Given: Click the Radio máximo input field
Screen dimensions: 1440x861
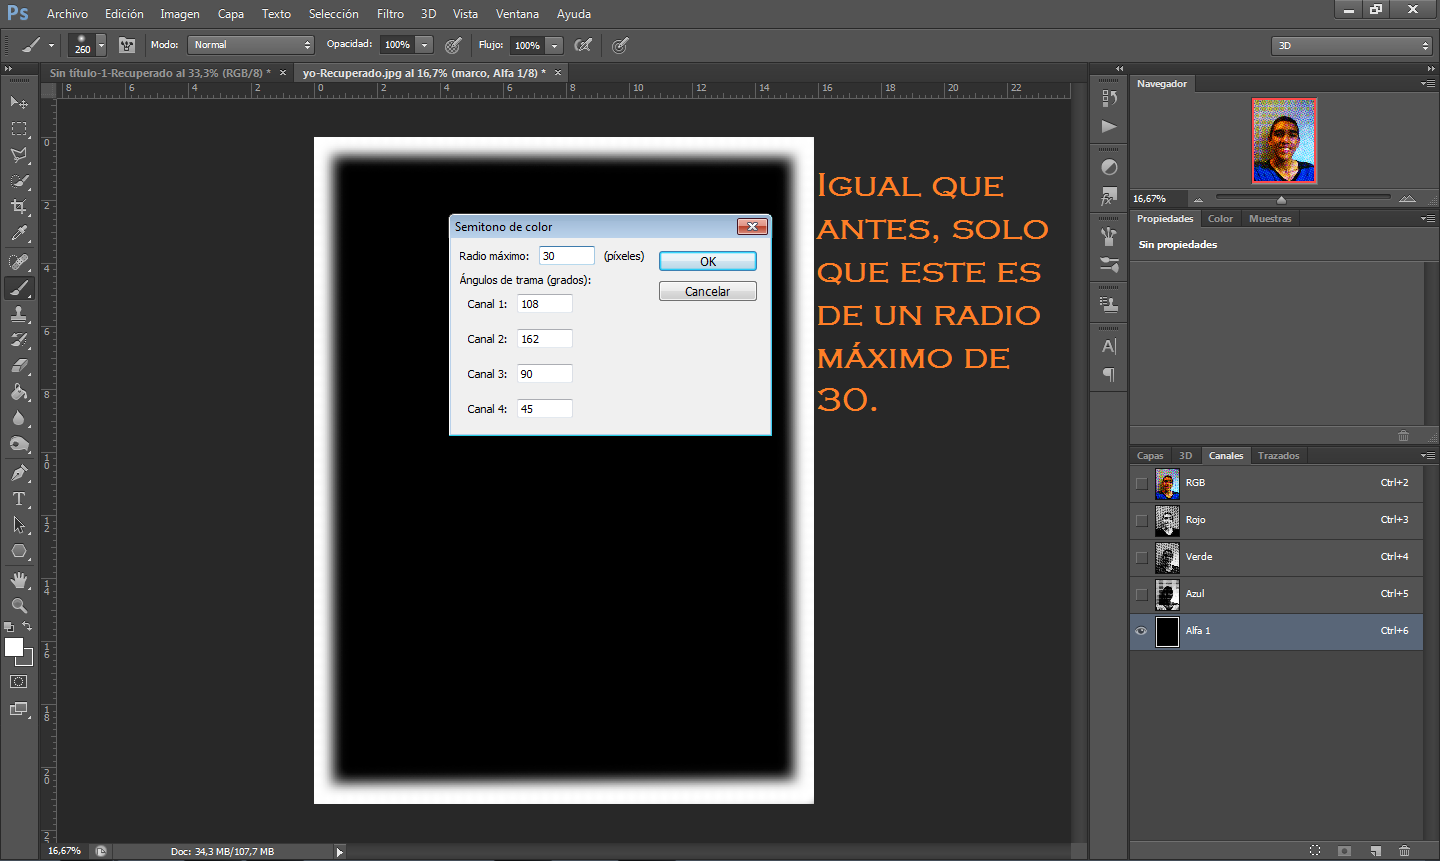Looking at the screenshot, I should pyautogui.click(x=567, y=256).
